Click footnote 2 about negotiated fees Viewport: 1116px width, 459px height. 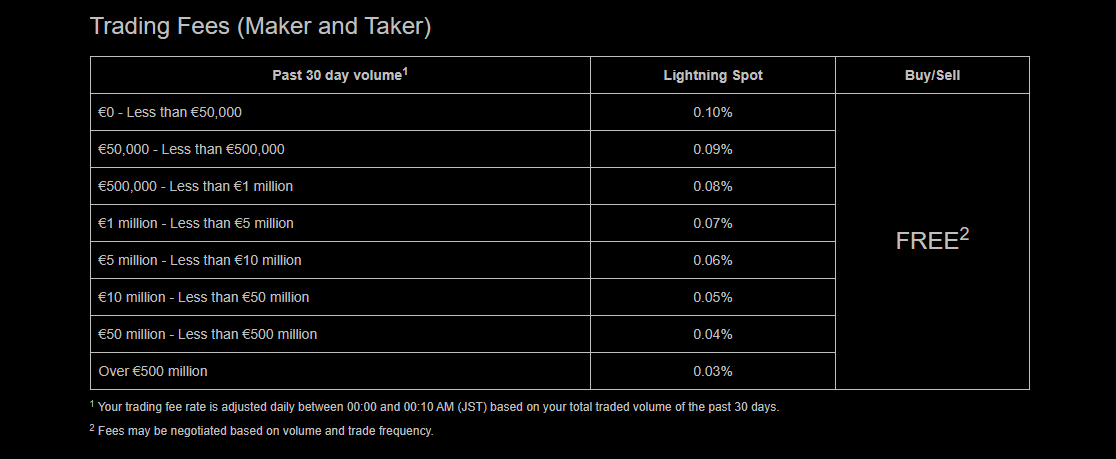coord(261,431)
